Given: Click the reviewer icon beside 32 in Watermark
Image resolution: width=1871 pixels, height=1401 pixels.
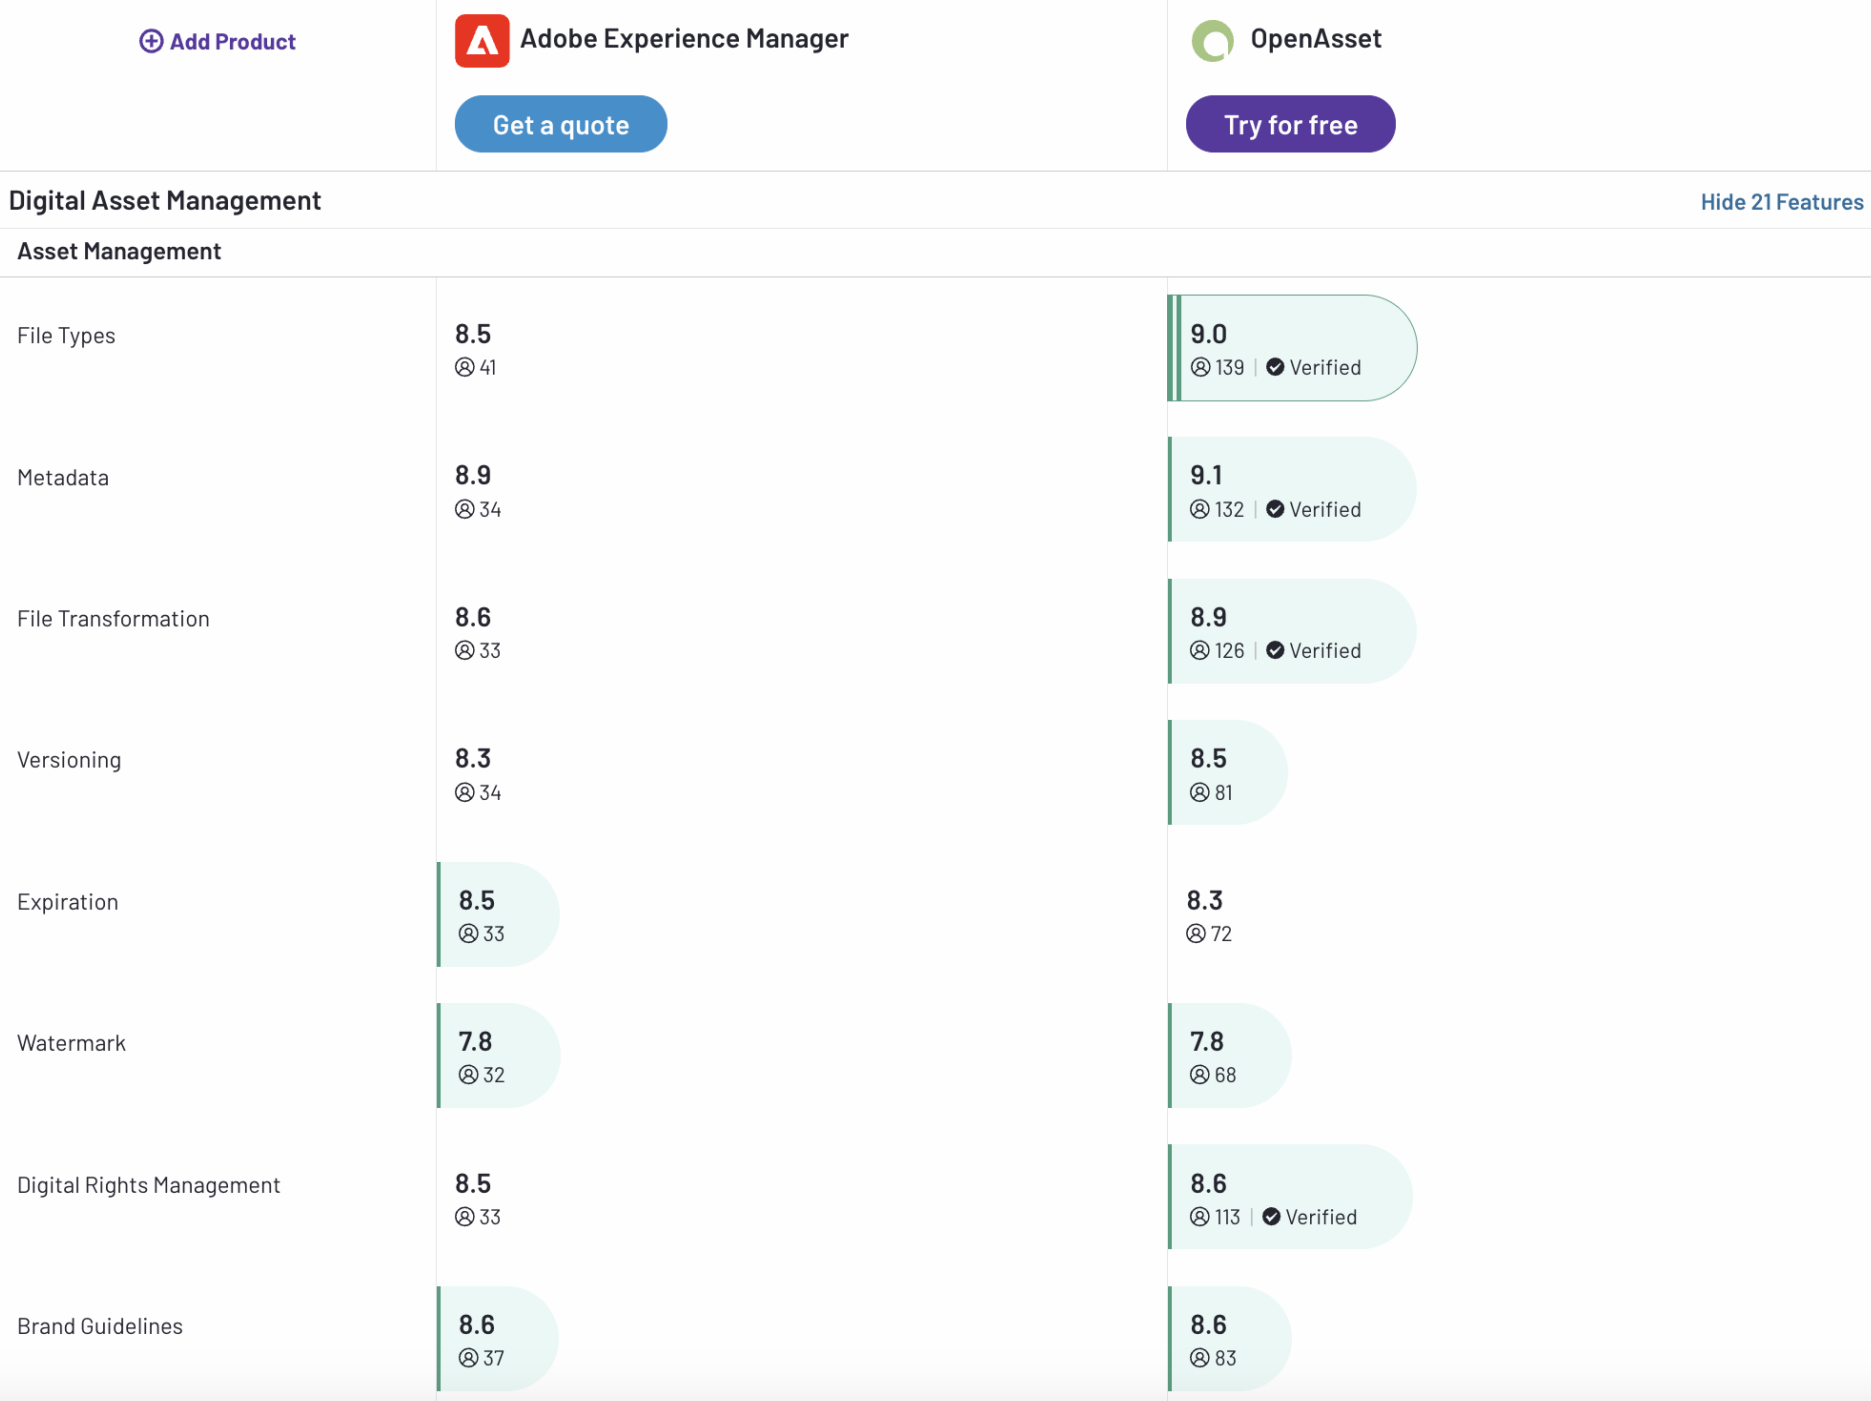Looking at the screenshot, I should pos(468,1074).
